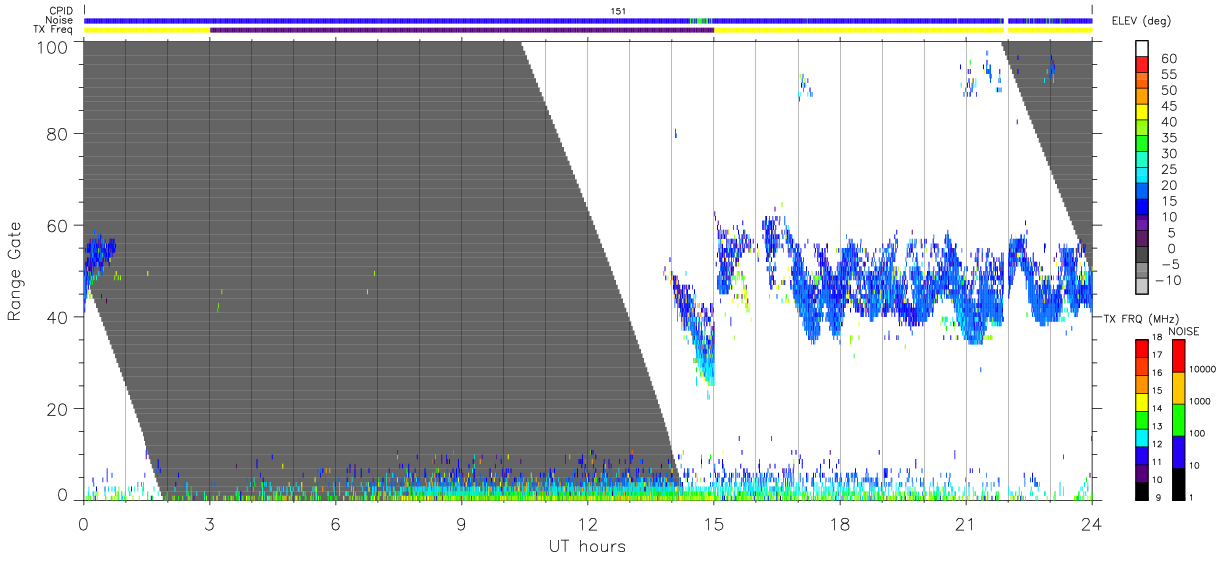
Task: Click x-axis tick label 24
Action: [x=1091, y=524]
